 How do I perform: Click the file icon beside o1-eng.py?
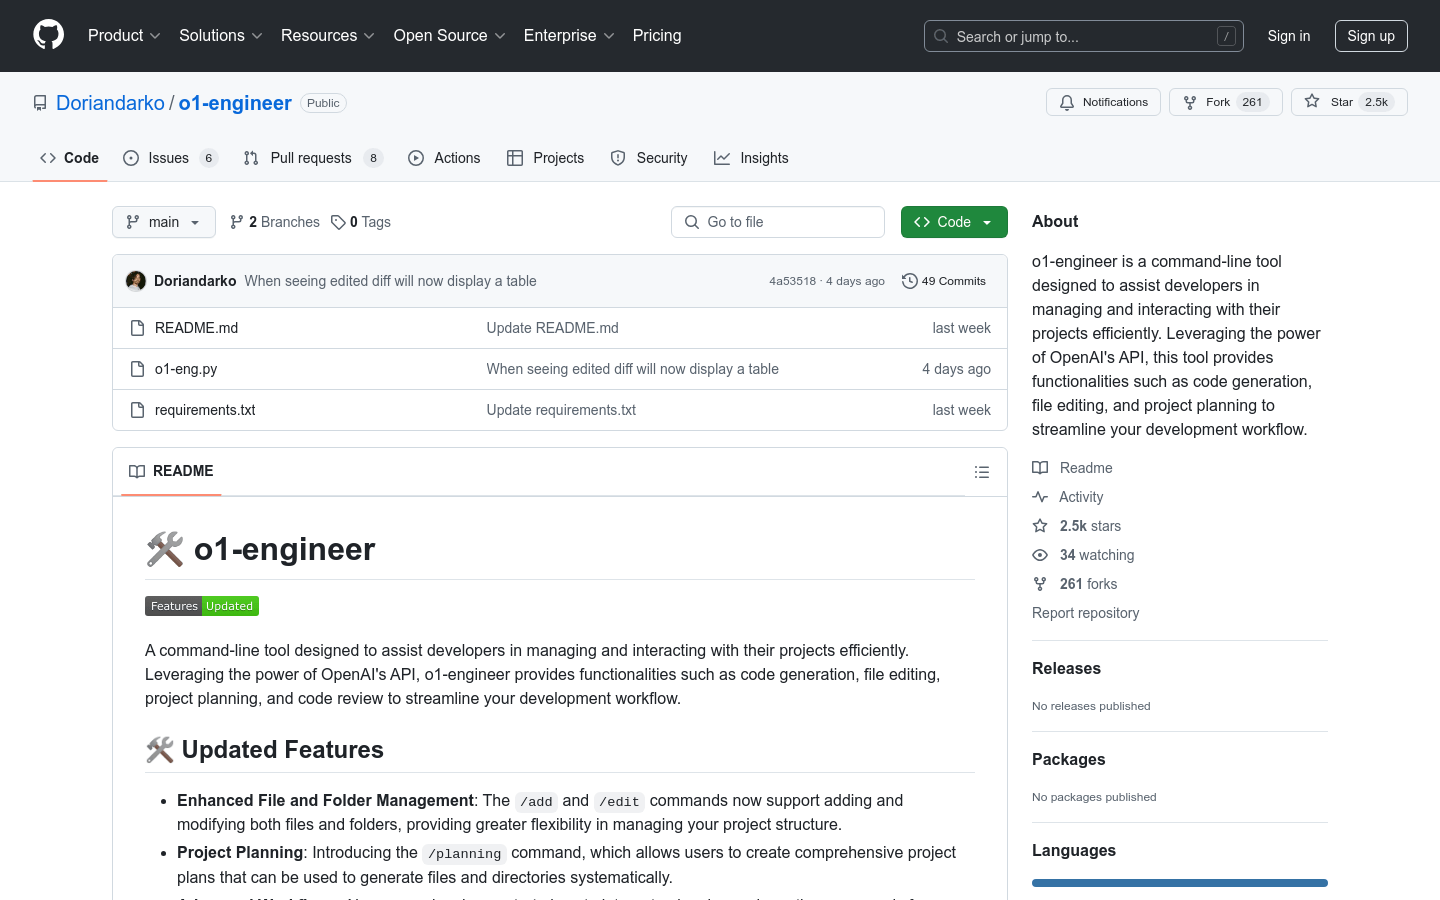point(138,369)
